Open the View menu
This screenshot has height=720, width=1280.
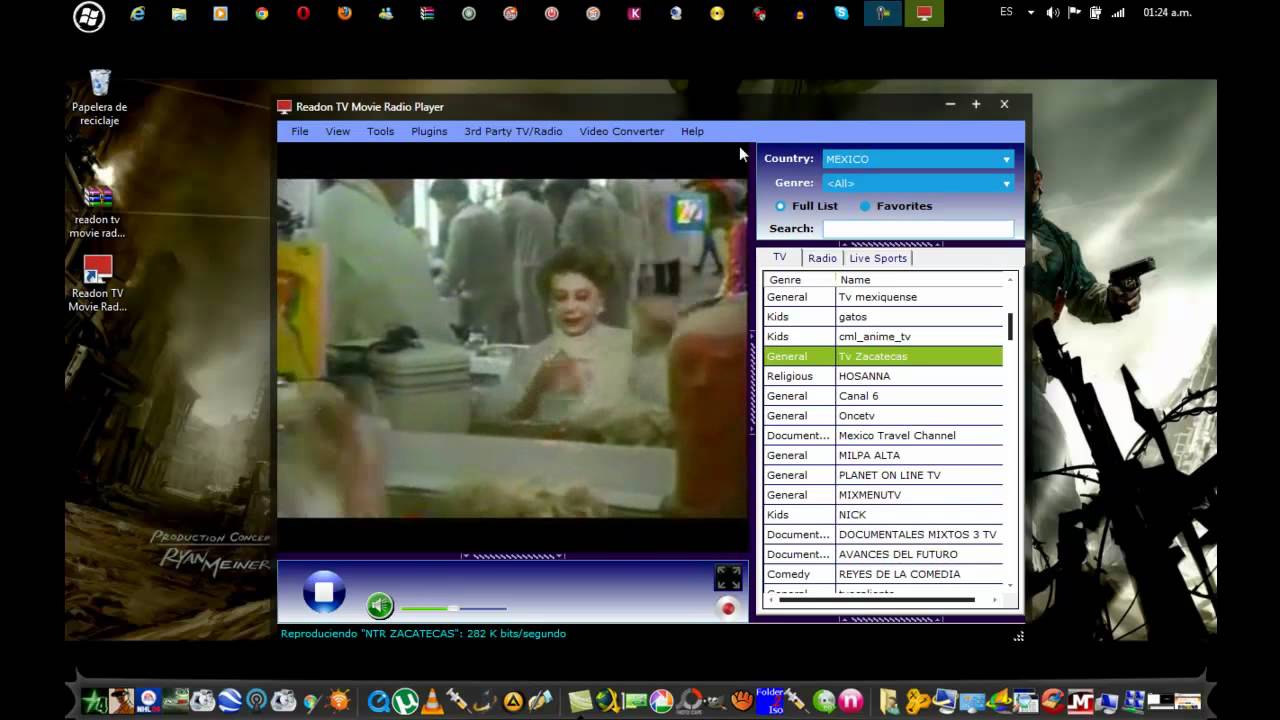338,131
